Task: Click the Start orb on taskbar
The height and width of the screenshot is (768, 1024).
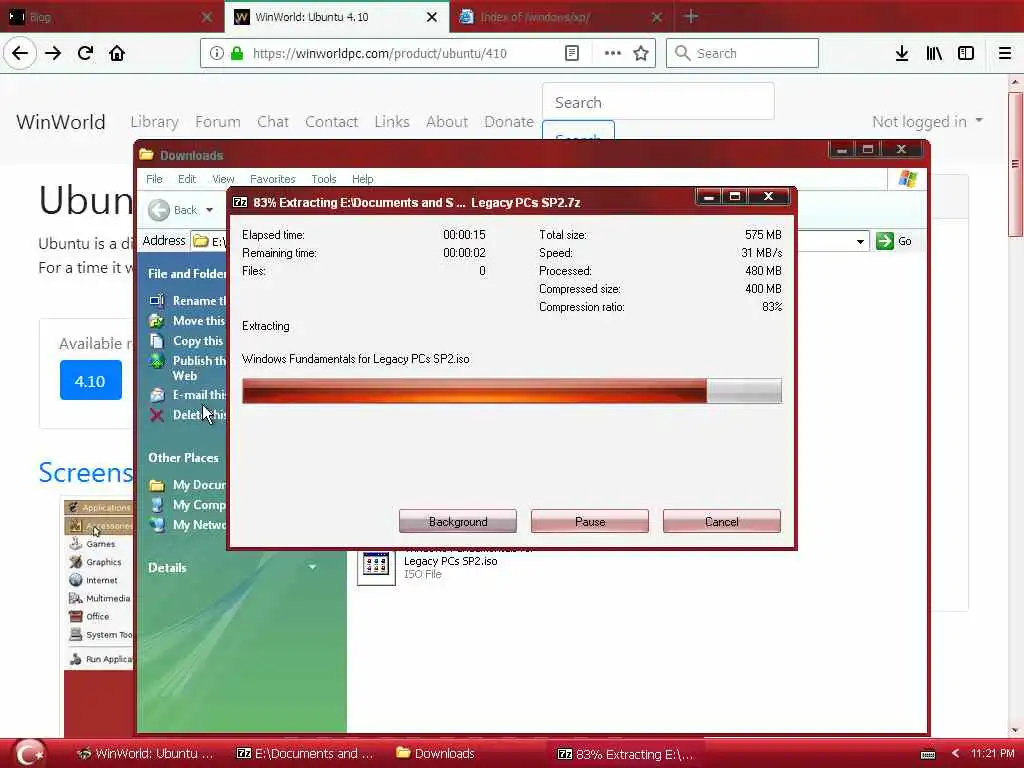Action: click(x=29, y=752)
